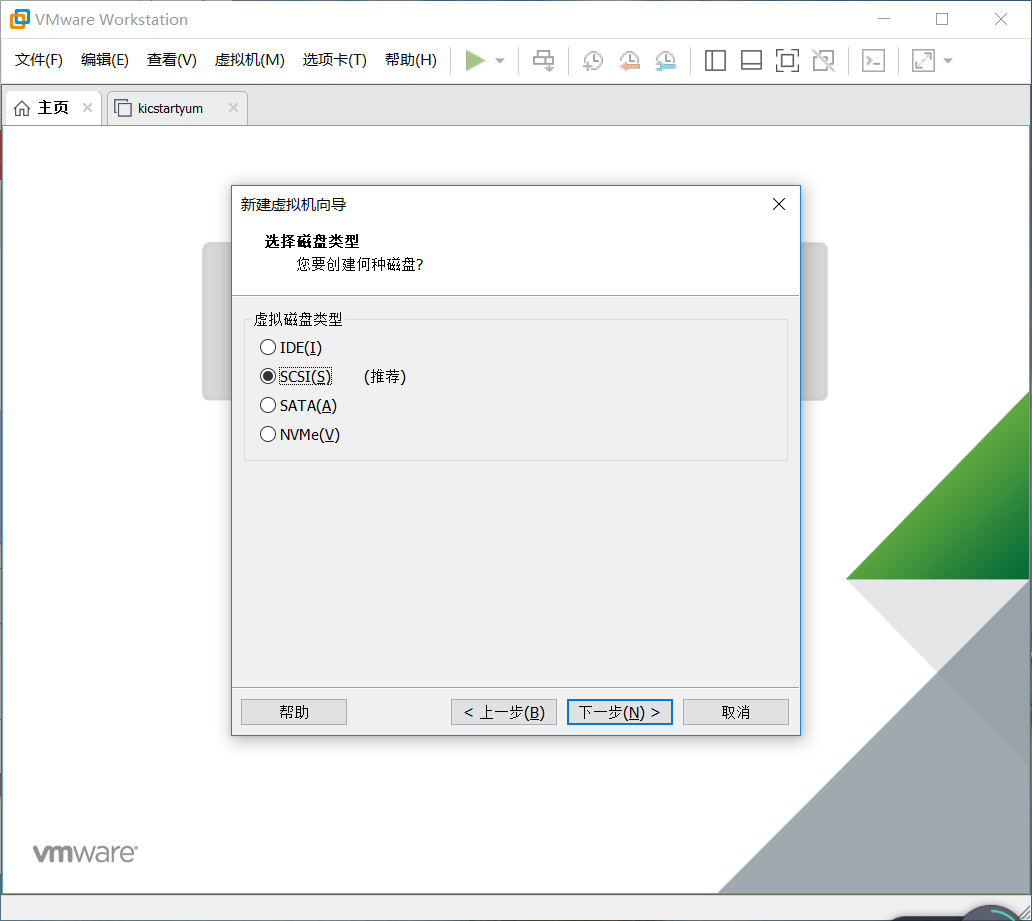Open the 文件(F) menu
Screen dimensions: 1032x921
coord(39,60)
